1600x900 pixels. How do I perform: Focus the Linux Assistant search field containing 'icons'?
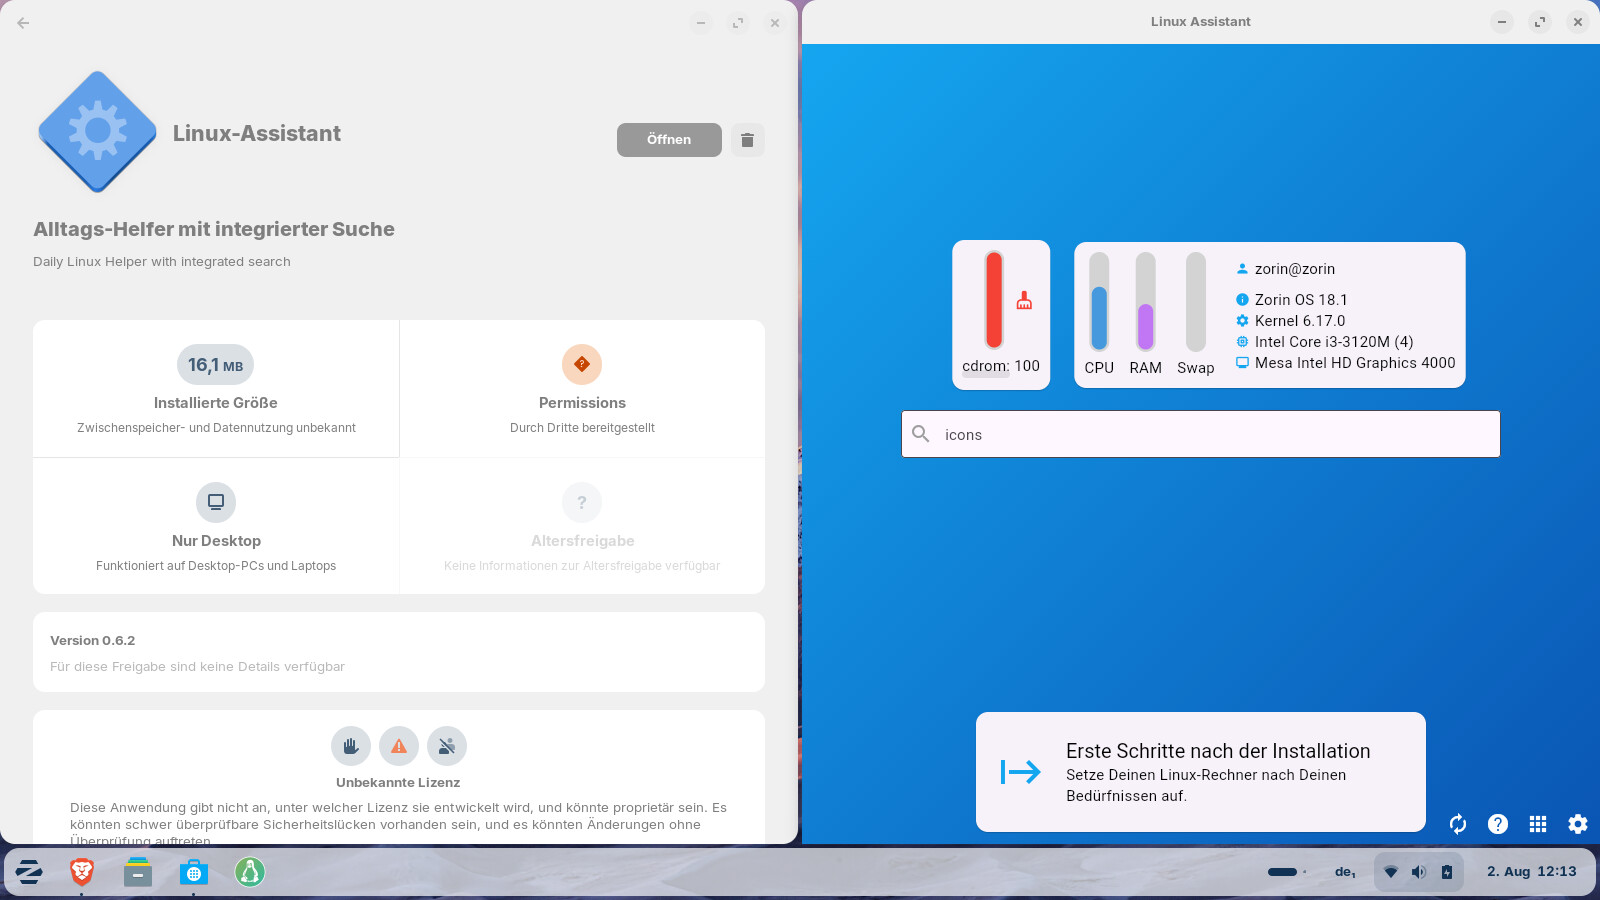1201,434
